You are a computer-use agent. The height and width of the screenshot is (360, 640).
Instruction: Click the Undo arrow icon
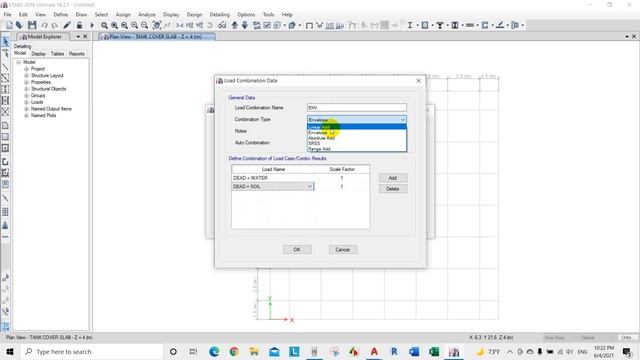pyautogui.click(x=44, y=25)
